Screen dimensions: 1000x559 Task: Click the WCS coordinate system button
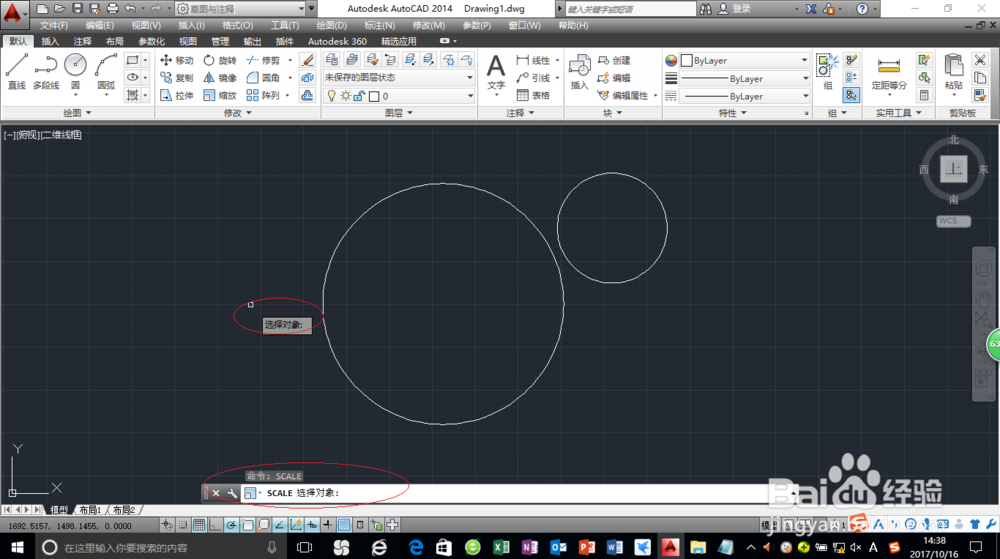pyautogui.click(x=953, y=221)
